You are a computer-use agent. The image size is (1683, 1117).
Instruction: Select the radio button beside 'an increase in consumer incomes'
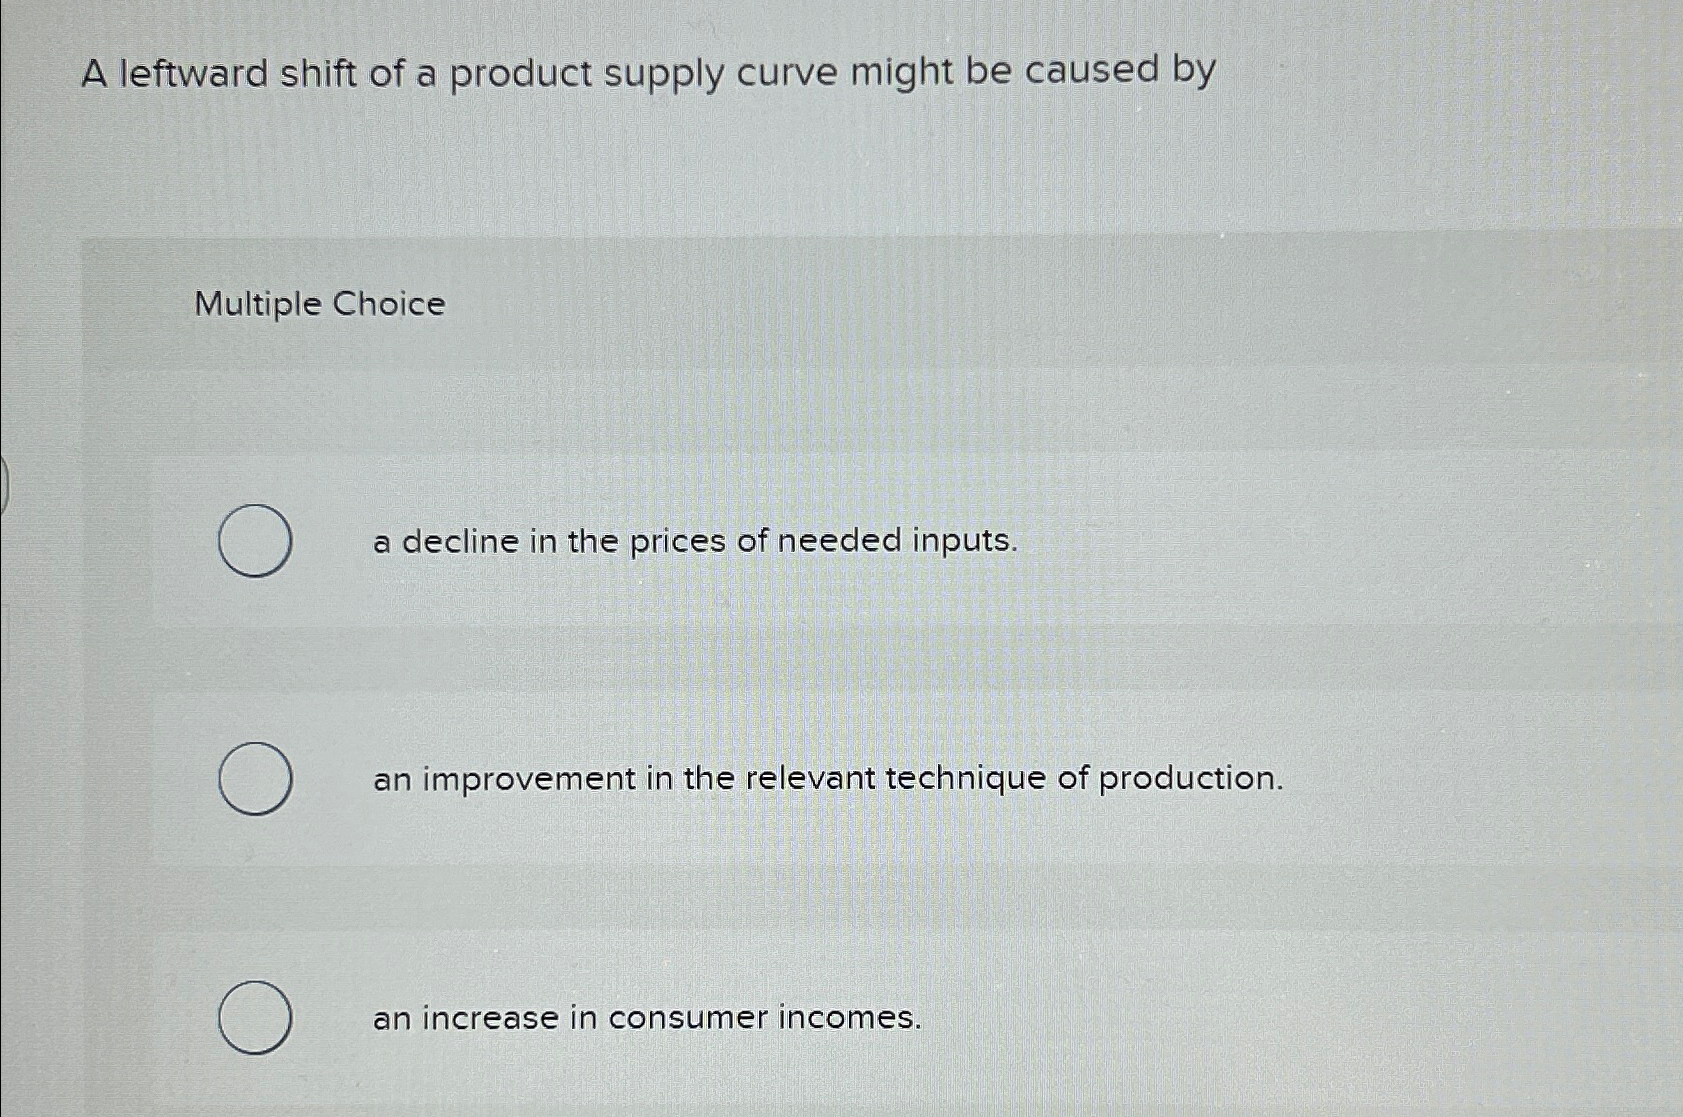pyautogui.click(x=254, y=1018)
